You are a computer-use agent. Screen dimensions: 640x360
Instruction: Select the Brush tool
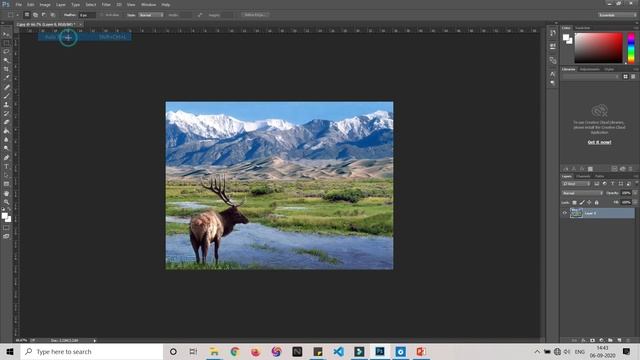(x=6, y=96)
